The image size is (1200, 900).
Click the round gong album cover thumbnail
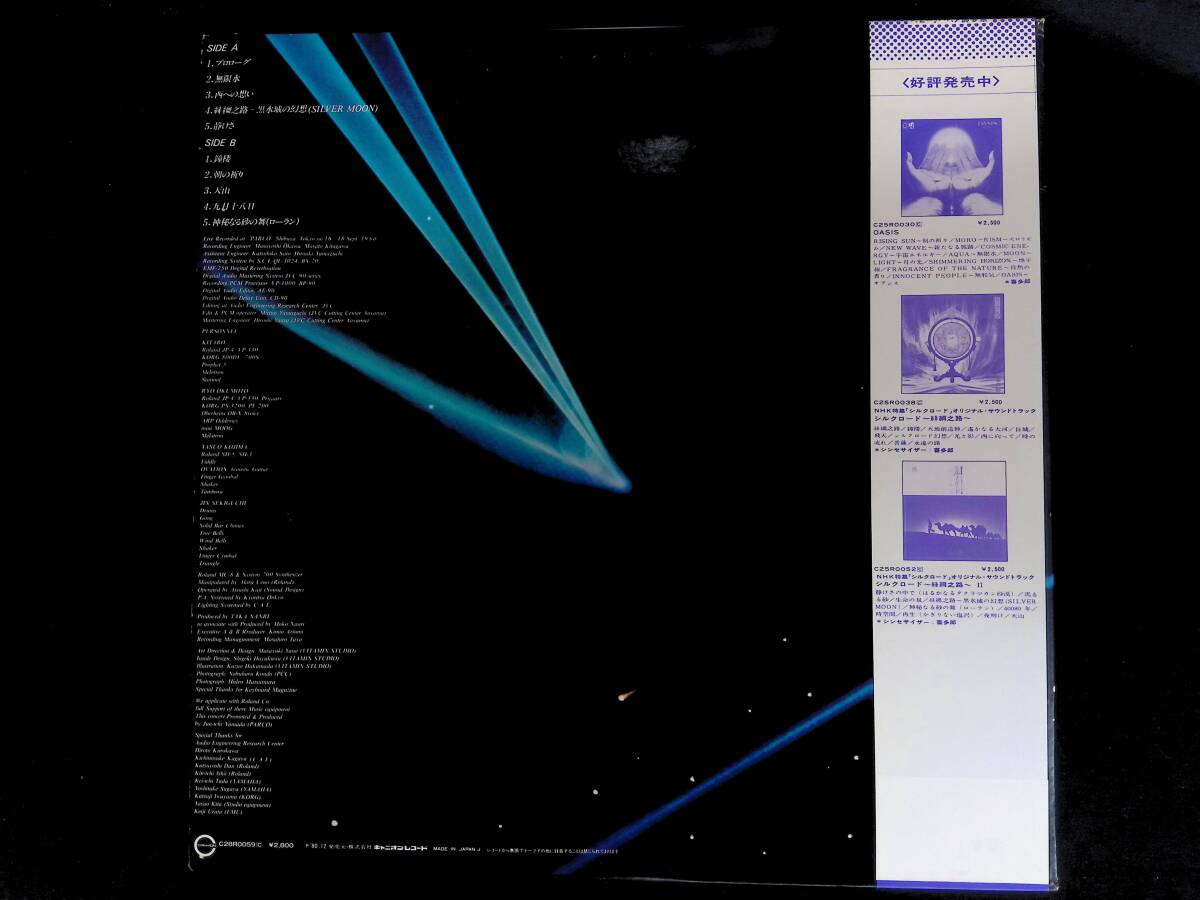click(x=951, y=344)
